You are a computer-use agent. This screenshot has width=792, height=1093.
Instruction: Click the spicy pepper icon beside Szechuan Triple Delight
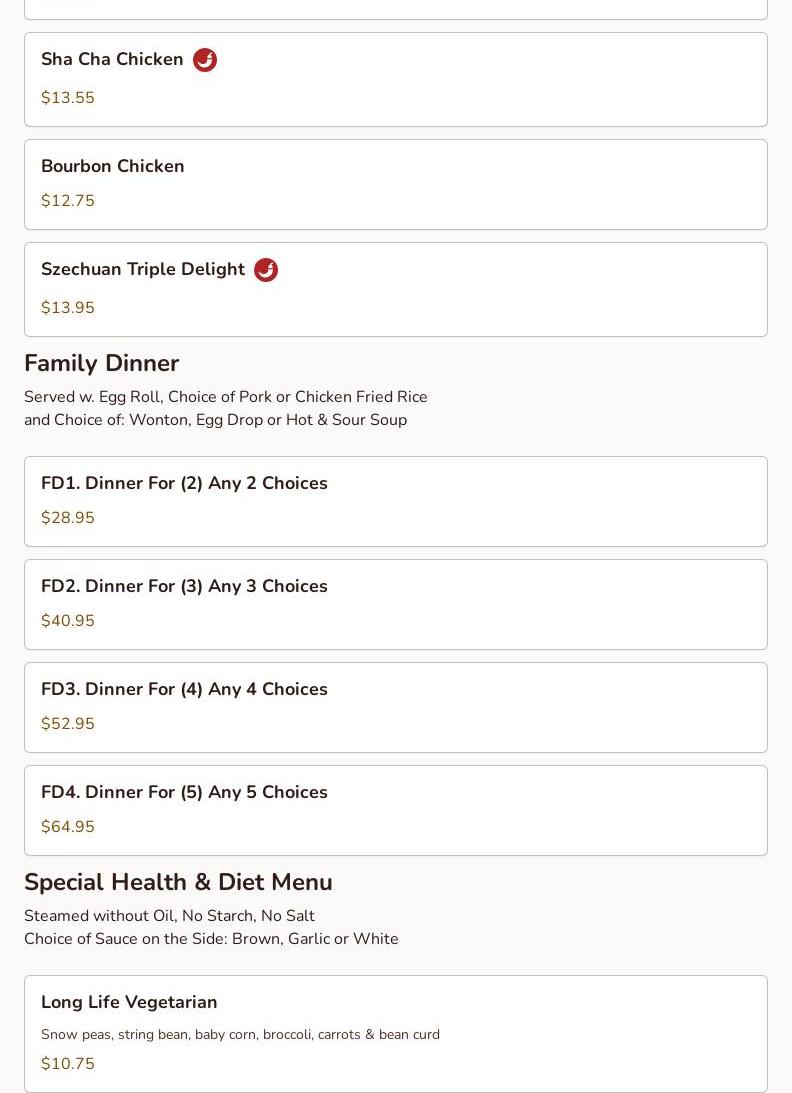[x=266, y=270]
